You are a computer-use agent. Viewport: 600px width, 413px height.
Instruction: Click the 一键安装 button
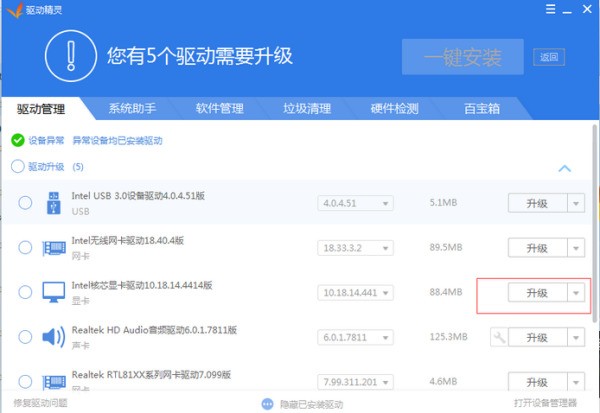coord(463,57)
